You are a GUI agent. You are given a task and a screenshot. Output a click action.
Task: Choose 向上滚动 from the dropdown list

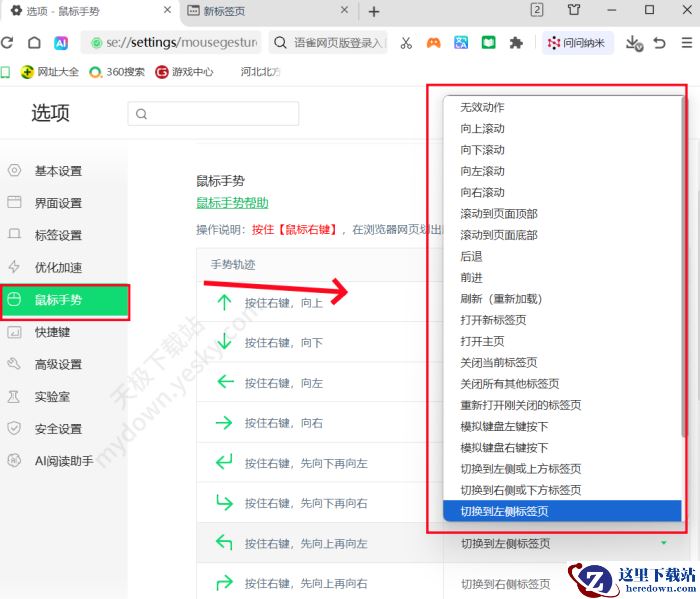(x=562, y=129)
